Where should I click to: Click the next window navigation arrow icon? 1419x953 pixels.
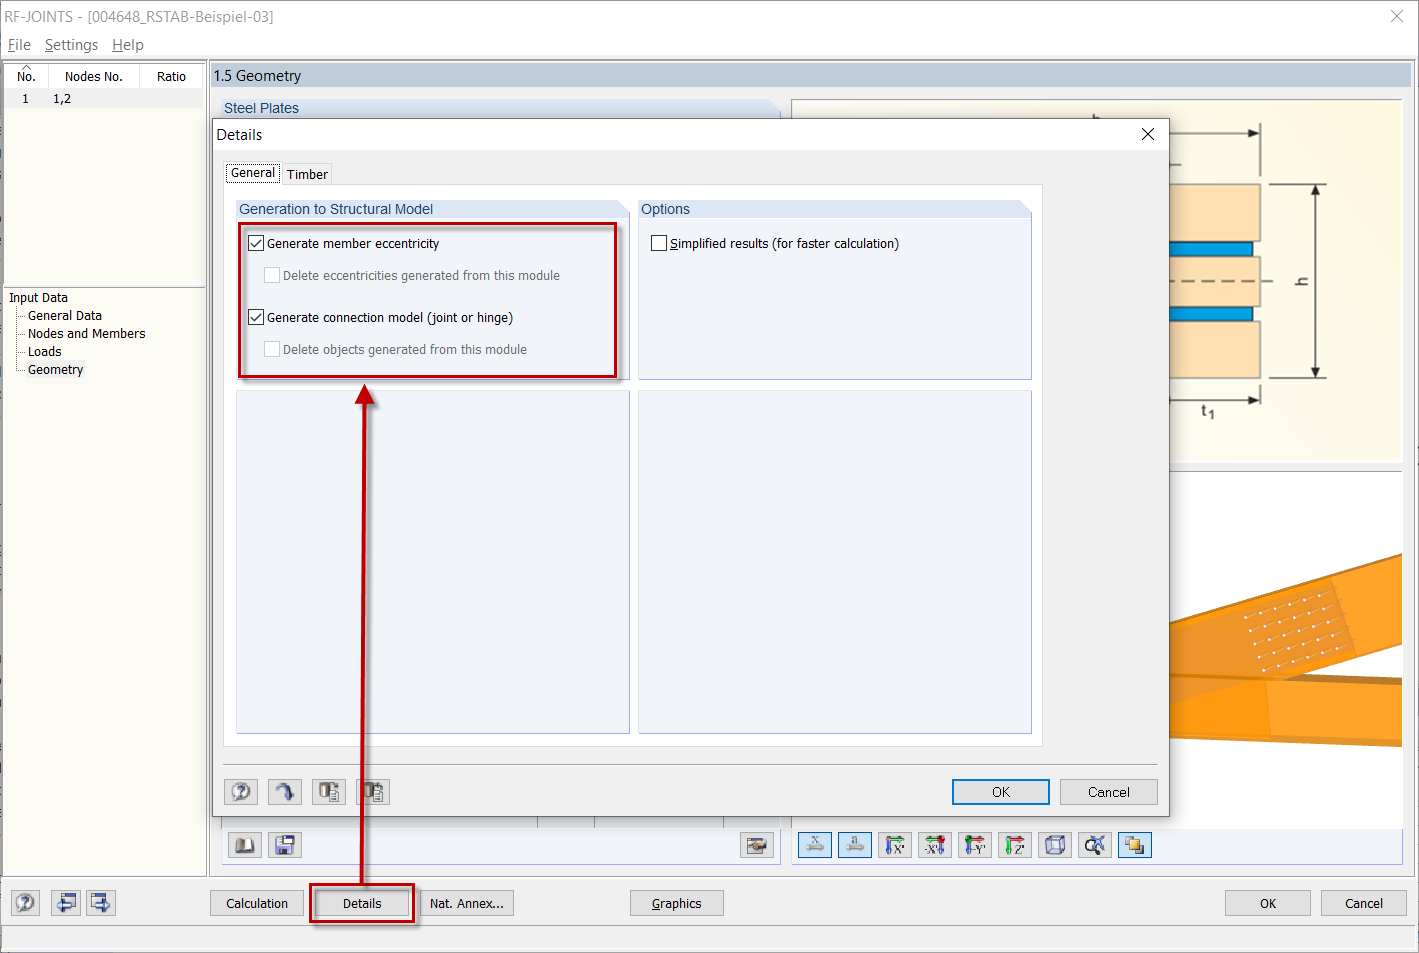100,902
